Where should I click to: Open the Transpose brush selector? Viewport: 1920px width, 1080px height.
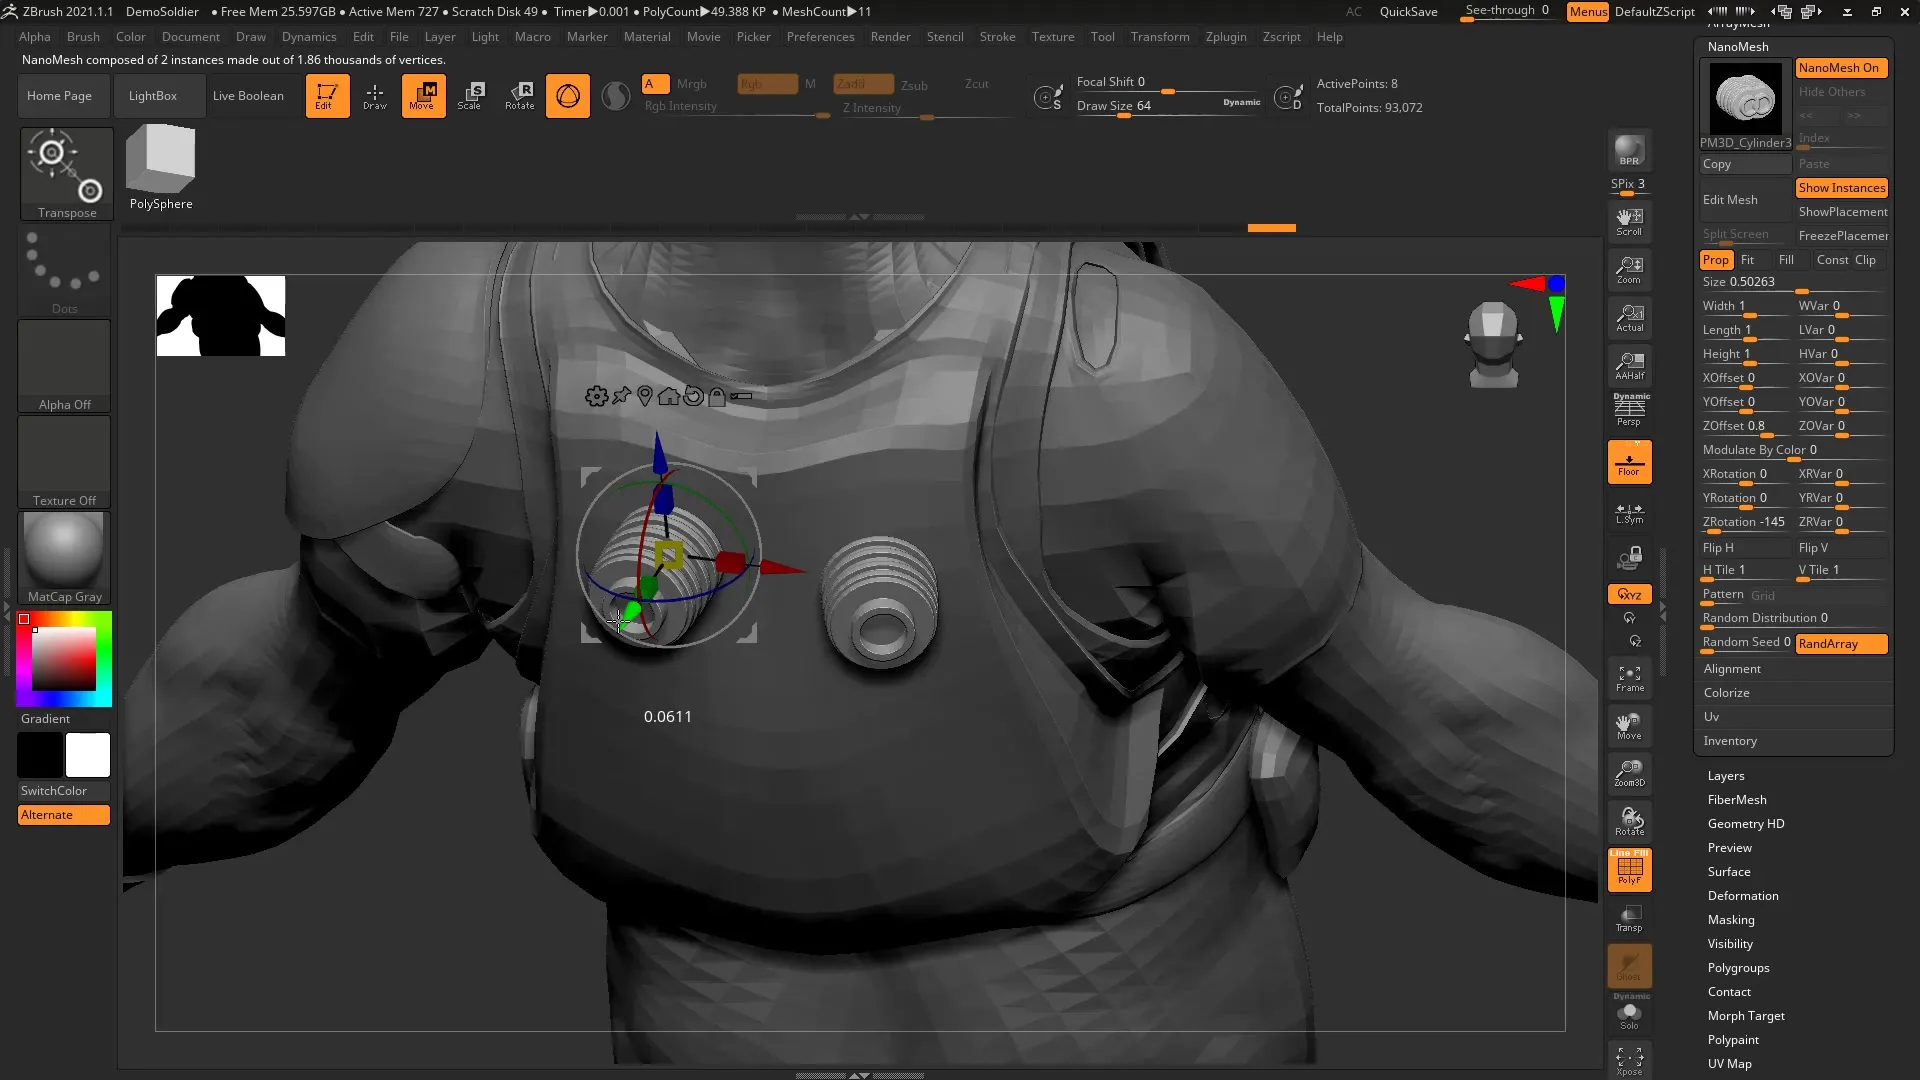point(67,173)
